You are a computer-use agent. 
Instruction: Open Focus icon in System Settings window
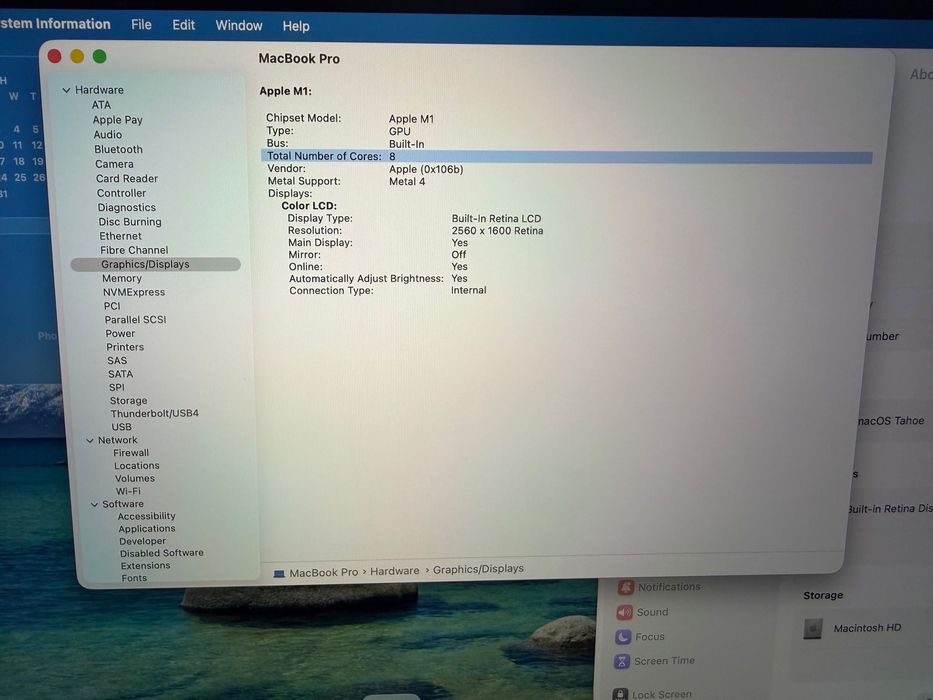pyautogui.click(x=623, y=637)
